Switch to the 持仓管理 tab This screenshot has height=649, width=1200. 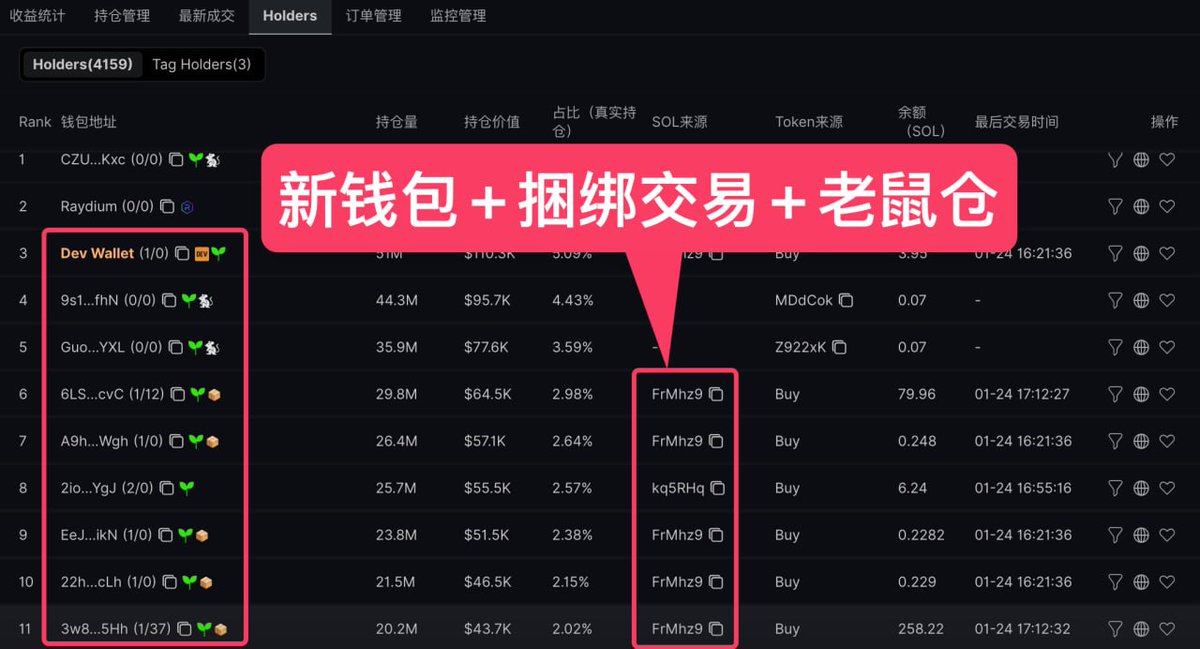[122, 16]
